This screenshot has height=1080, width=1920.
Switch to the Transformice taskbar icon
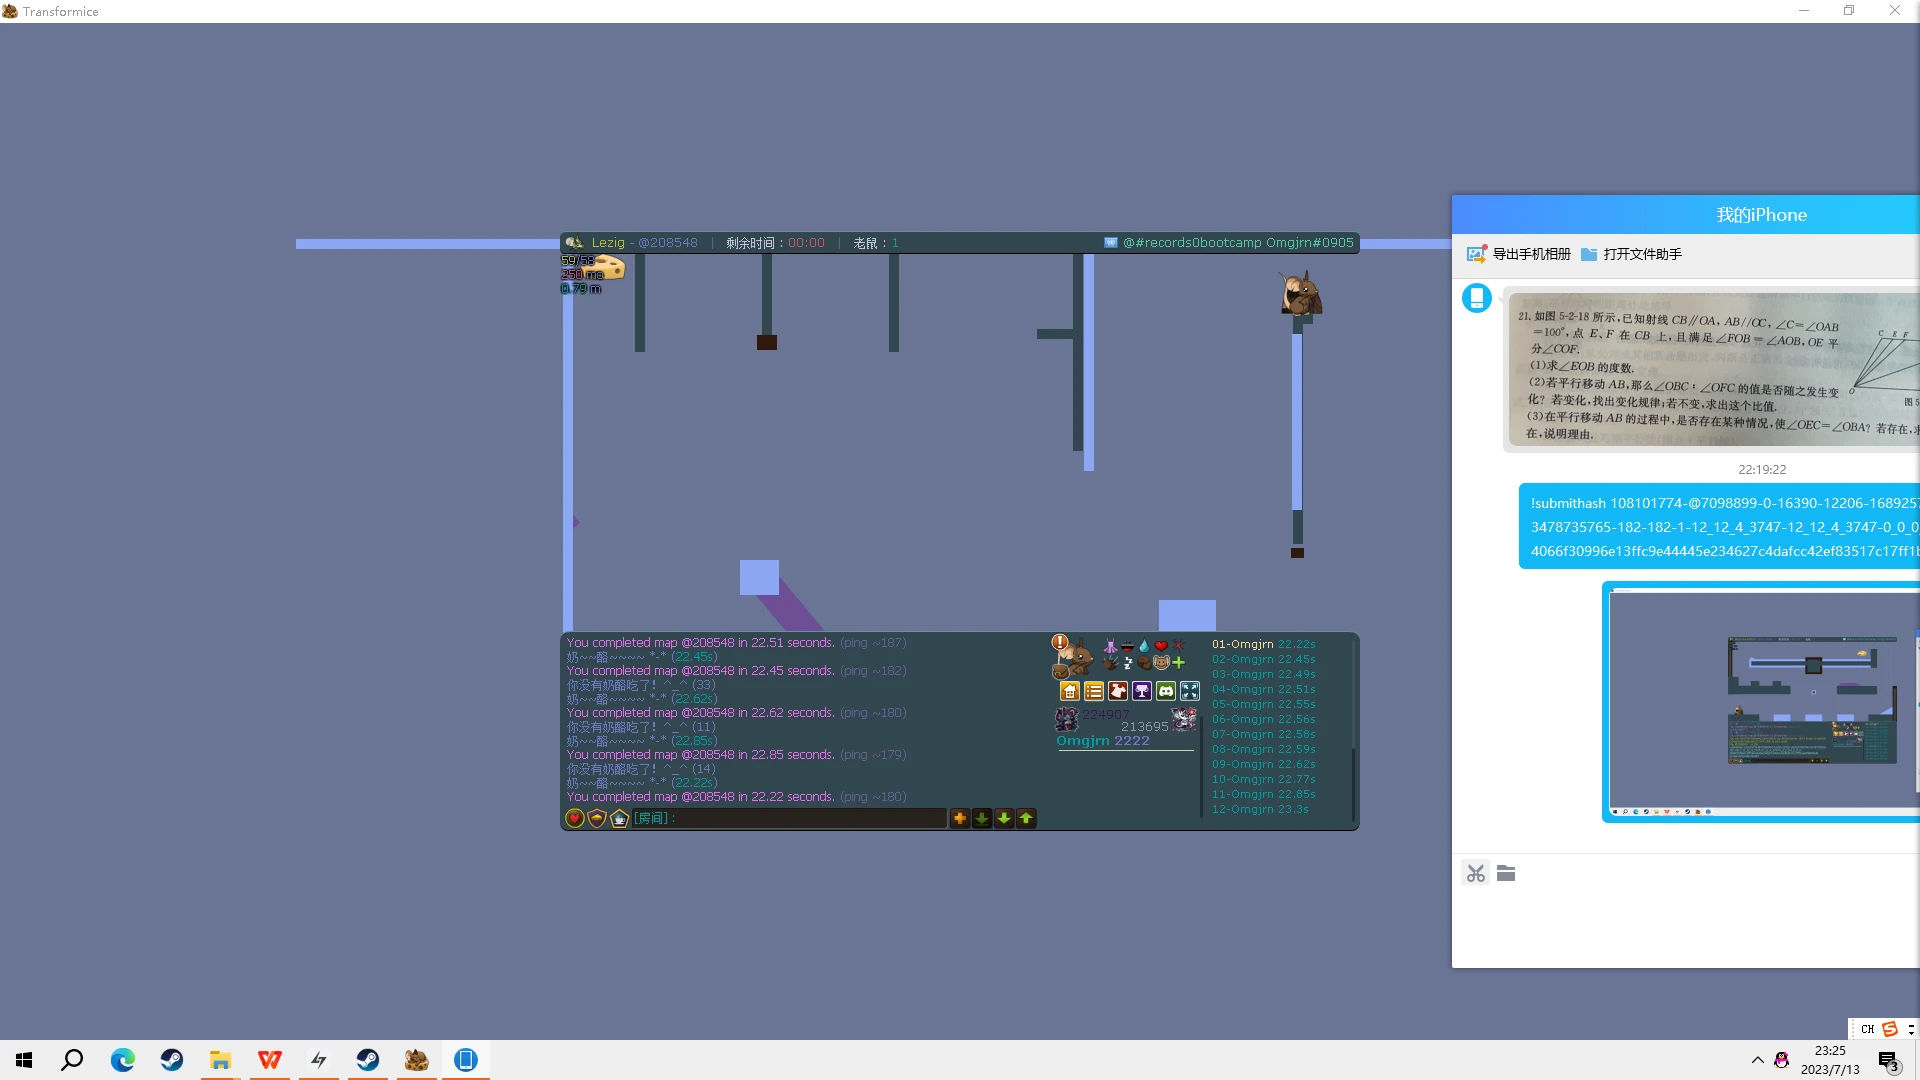tap(417, 1060)
